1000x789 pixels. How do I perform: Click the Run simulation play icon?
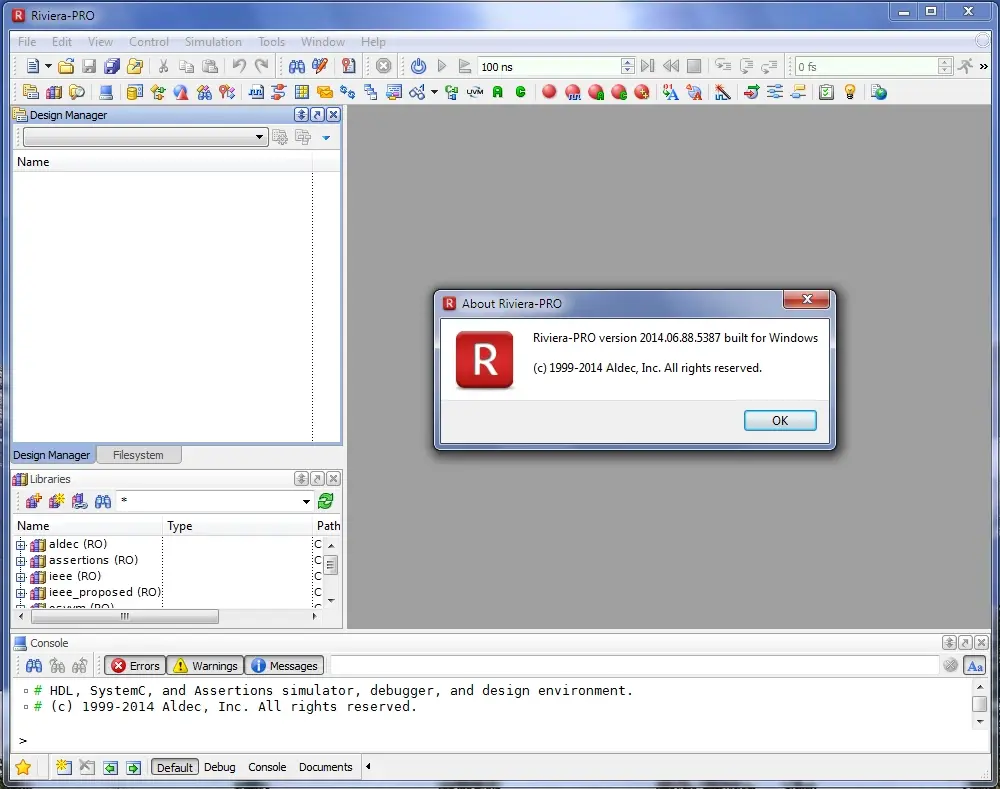click(441, 66)
